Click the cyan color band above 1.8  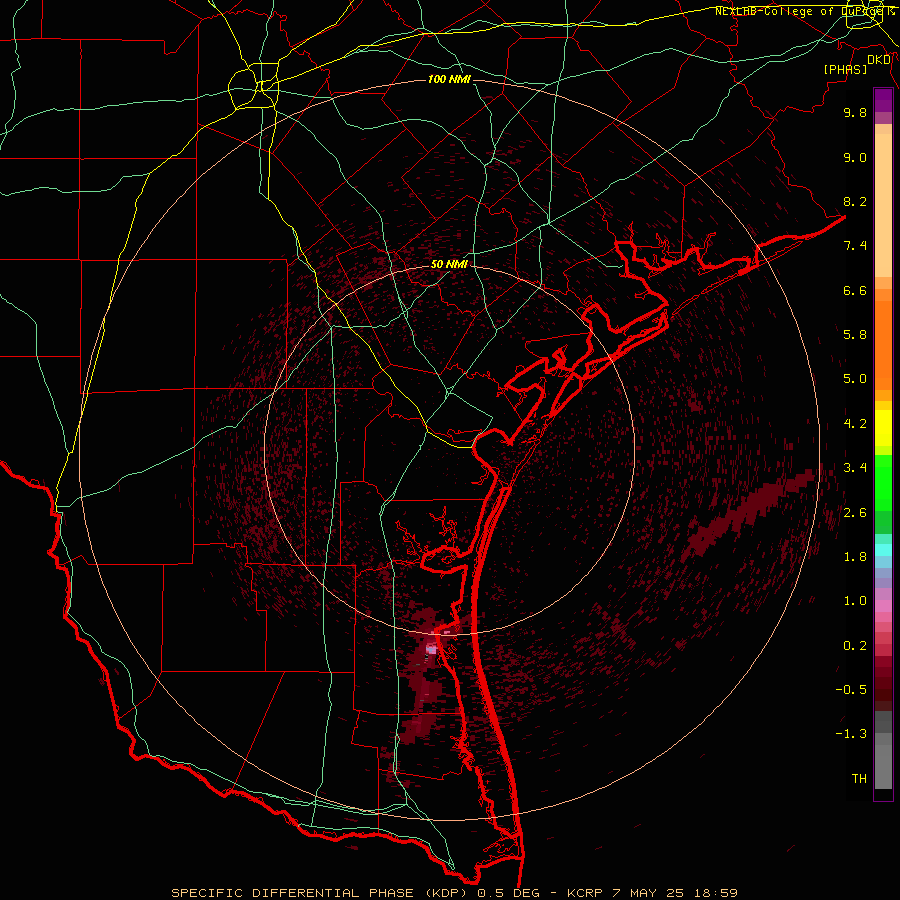[883, 550]
